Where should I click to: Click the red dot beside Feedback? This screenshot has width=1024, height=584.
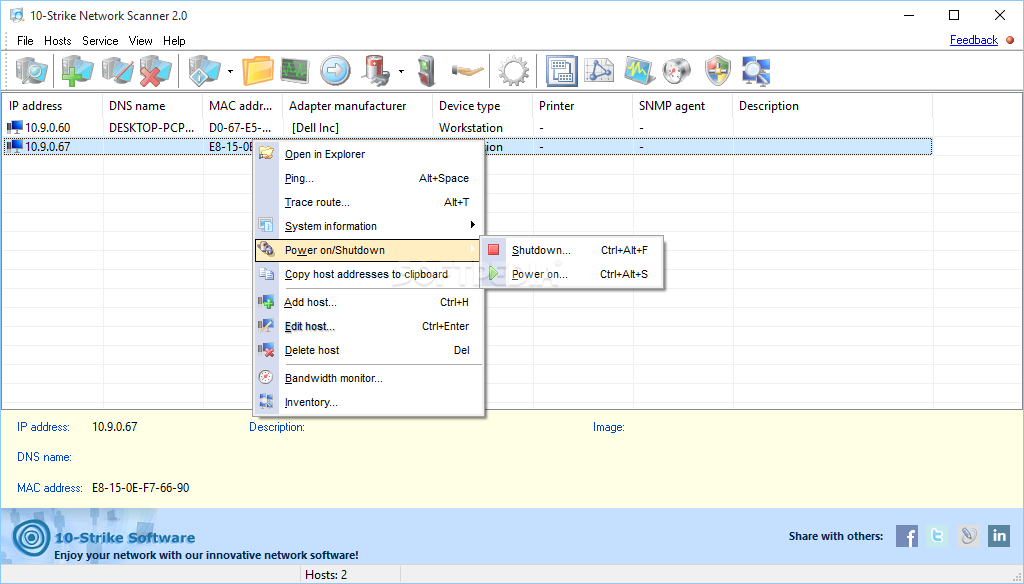coord(1010,41)
